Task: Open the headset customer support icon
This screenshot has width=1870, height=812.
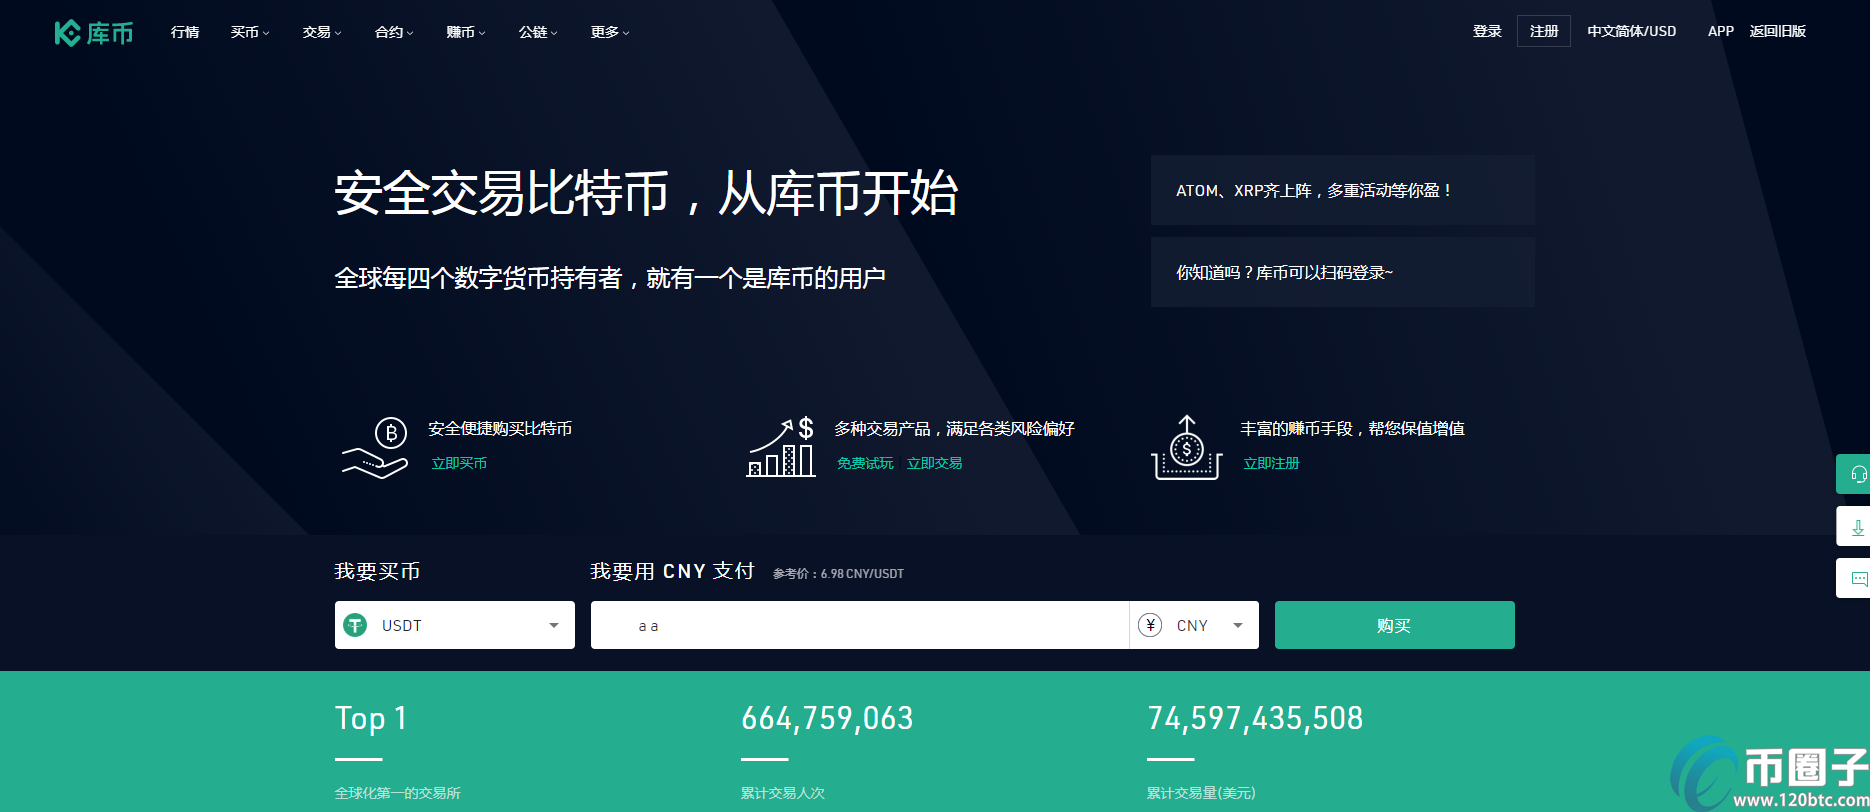Action: coord(1857,474)
